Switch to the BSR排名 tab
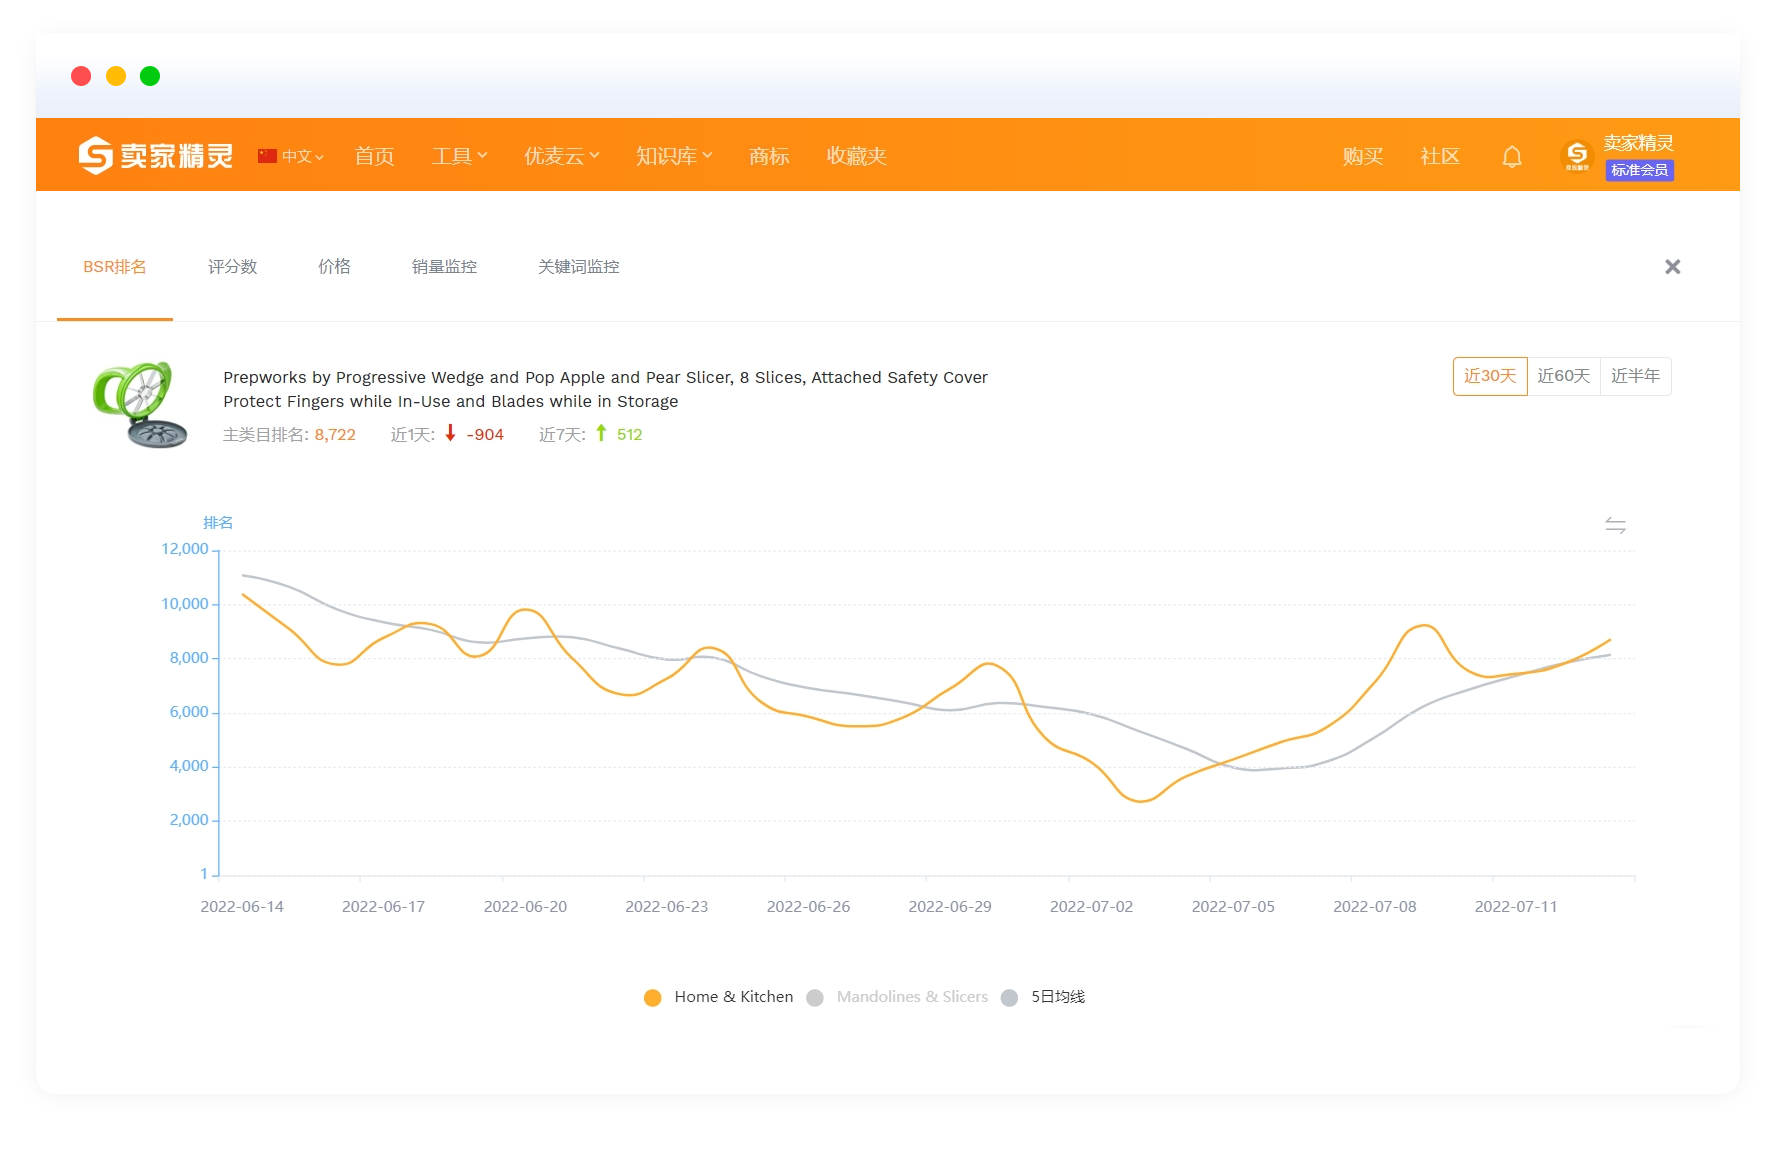 point(115,267)
